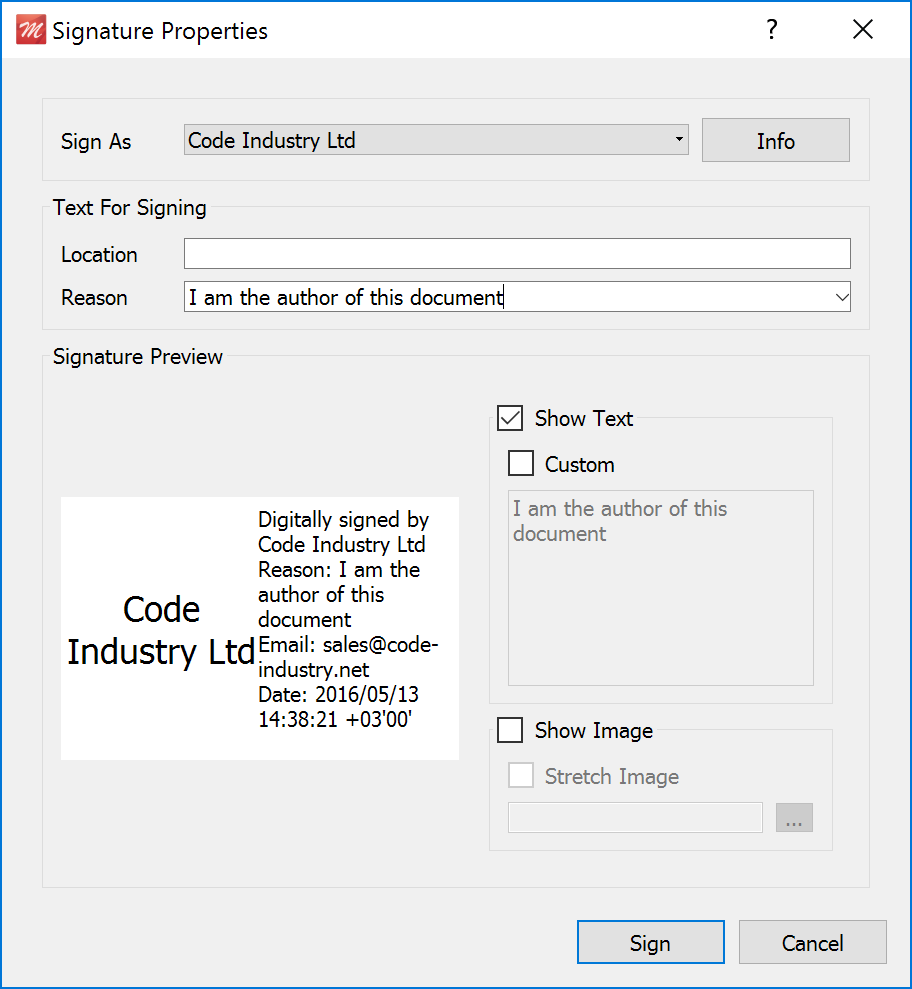Expand the Reason dropdown arrow
Viewport: 912px width, 989px height.
point(840,297)
